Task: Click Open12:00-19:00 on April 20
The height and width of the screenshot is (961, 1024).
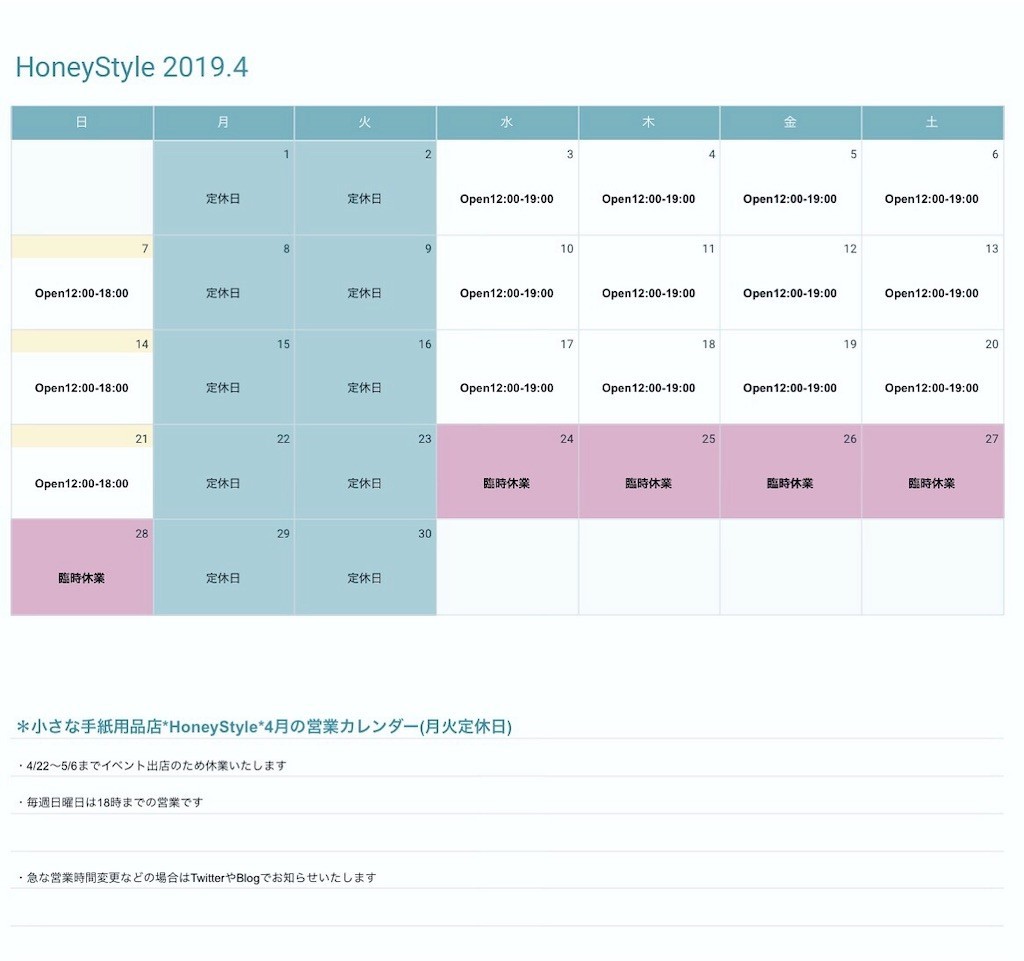Action: pyautogui.click(x=932, y=388)
